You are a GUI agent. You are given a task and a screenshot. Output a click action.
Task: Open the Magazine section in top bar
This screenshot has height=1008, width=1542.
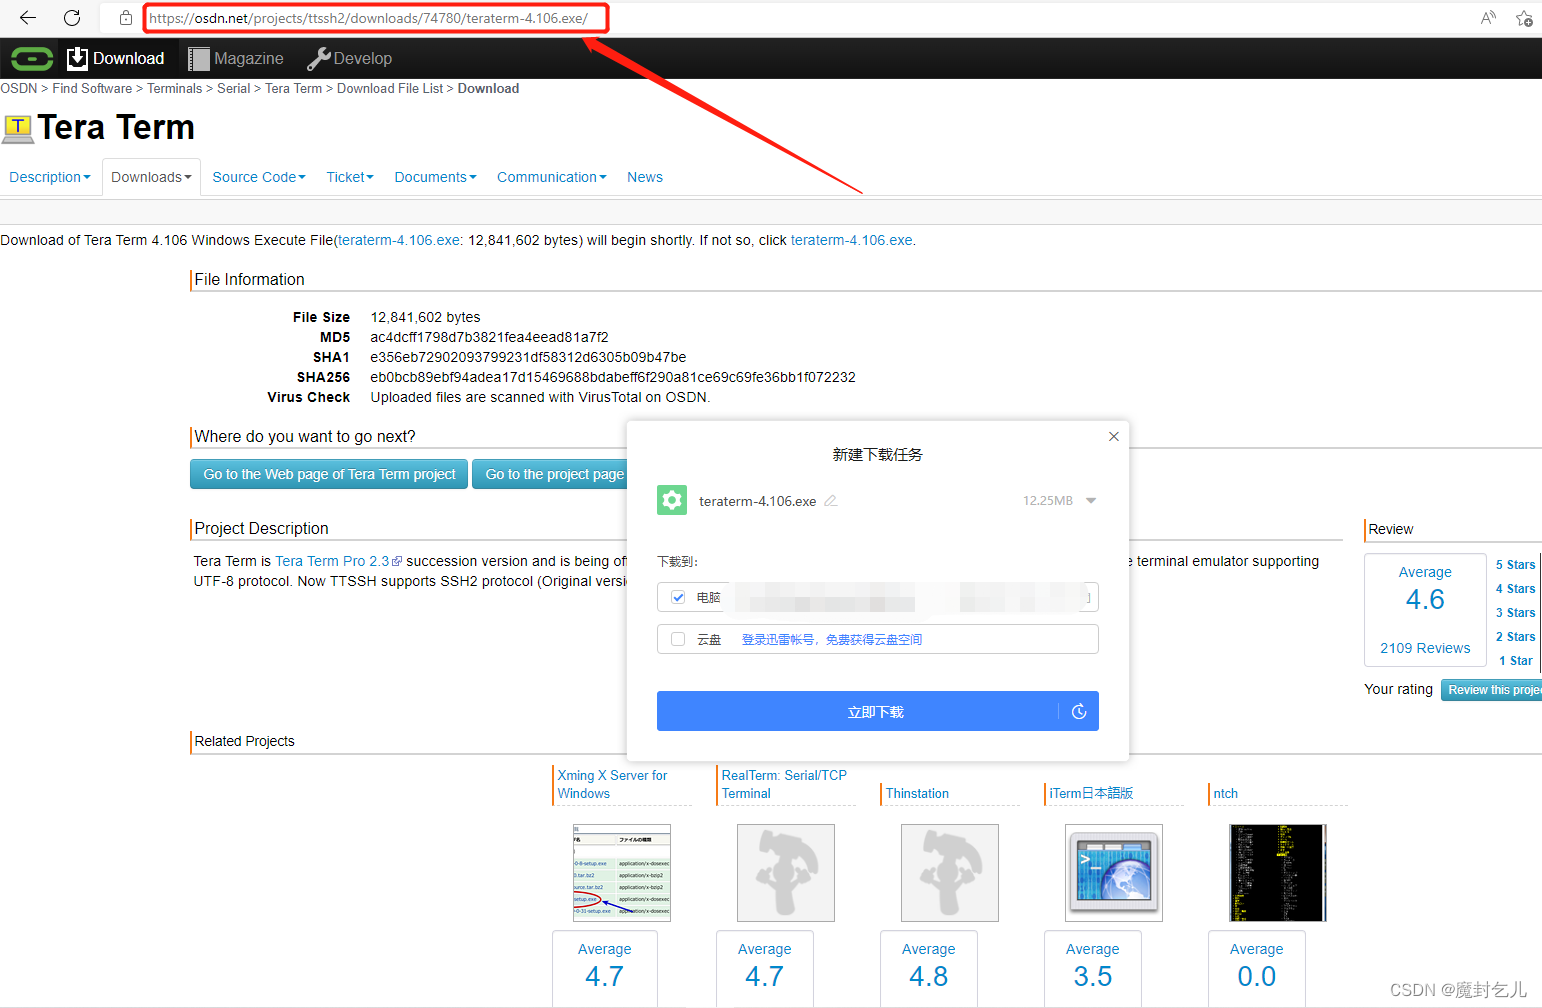click(x=236, y=59)
